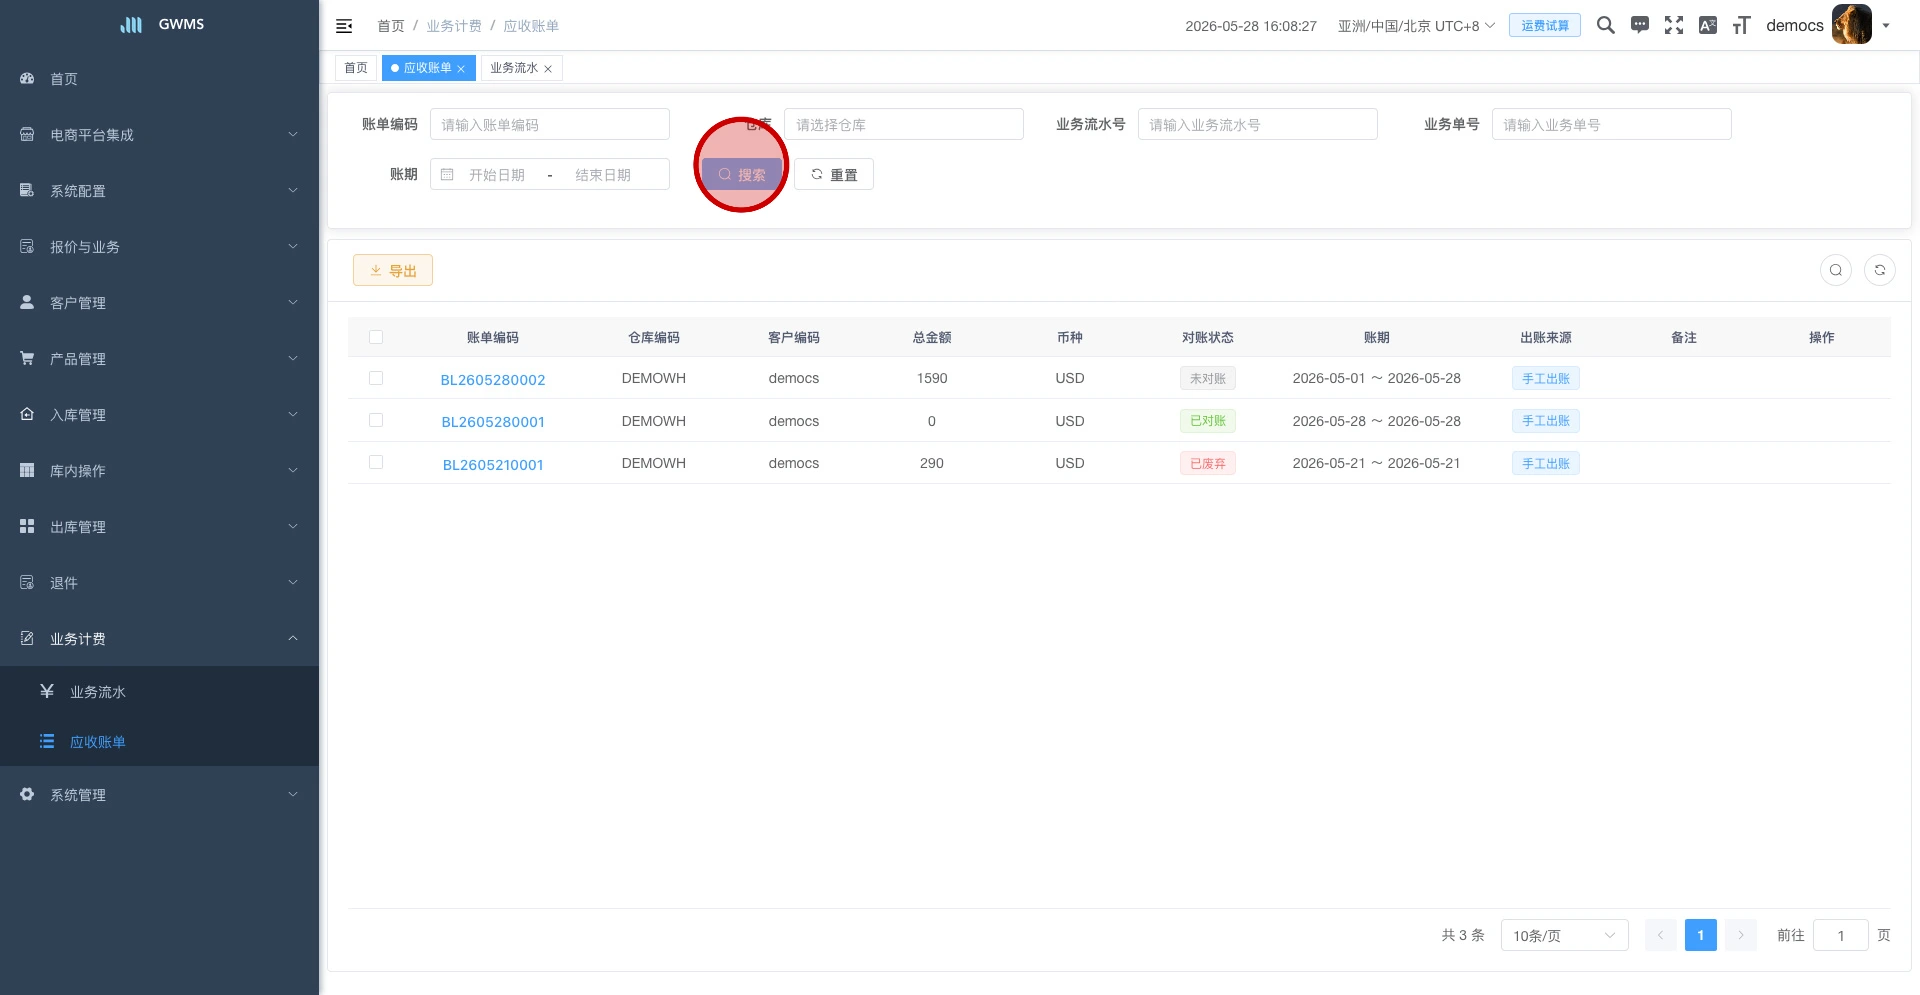
Task: Toggle the table search visibility round icon
Action: [1836, 270]
